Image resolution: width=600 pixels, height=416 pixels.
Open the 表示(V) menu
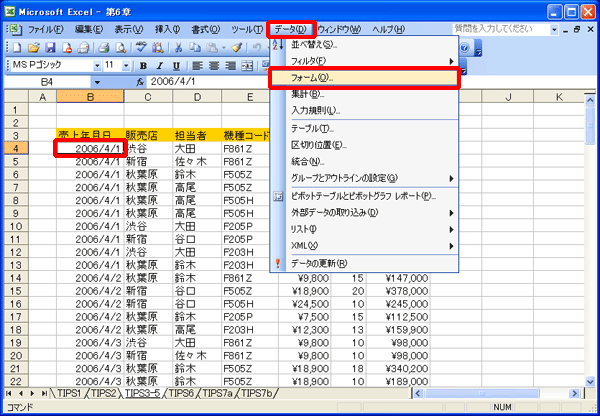[129, 29]
